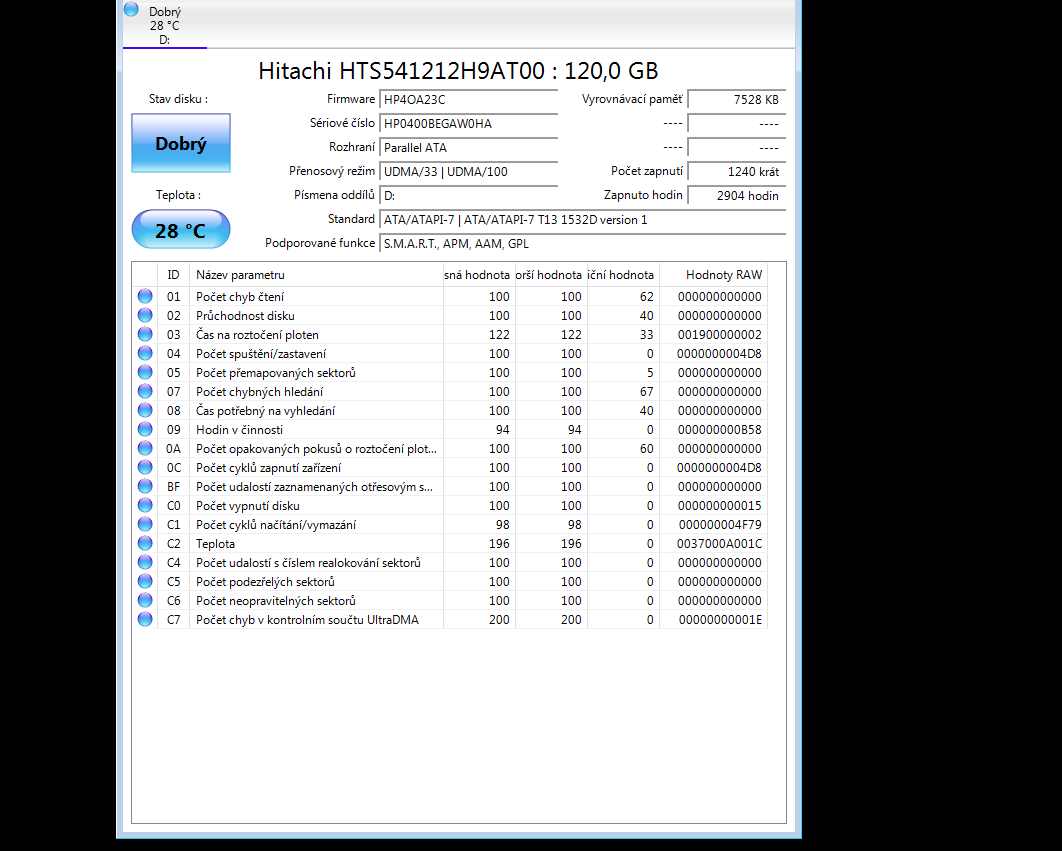Click the Standard field ATA/ATAPI-7

point(582,220)
